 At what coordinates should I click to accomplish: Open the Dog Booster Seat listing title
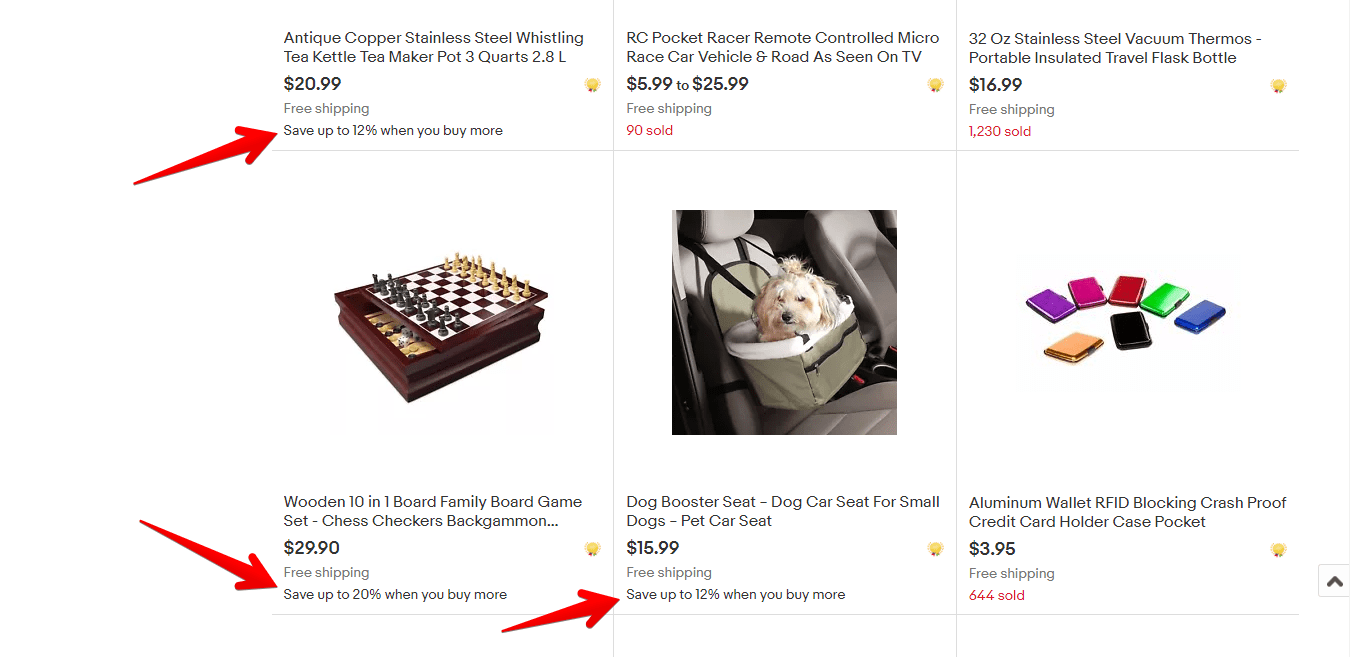[782, 510]
